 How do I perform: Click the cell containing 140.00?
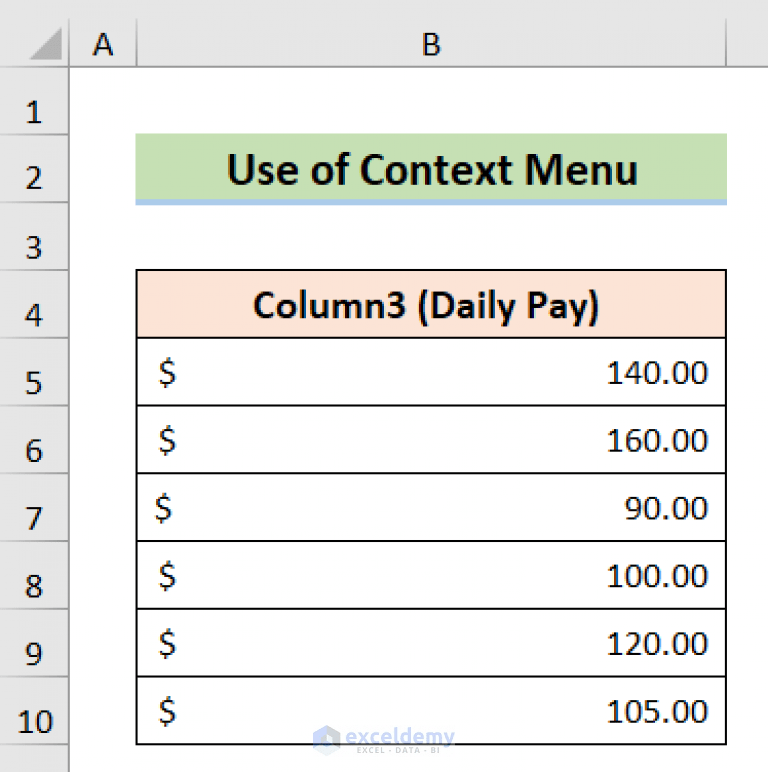[x=431, y=372]
